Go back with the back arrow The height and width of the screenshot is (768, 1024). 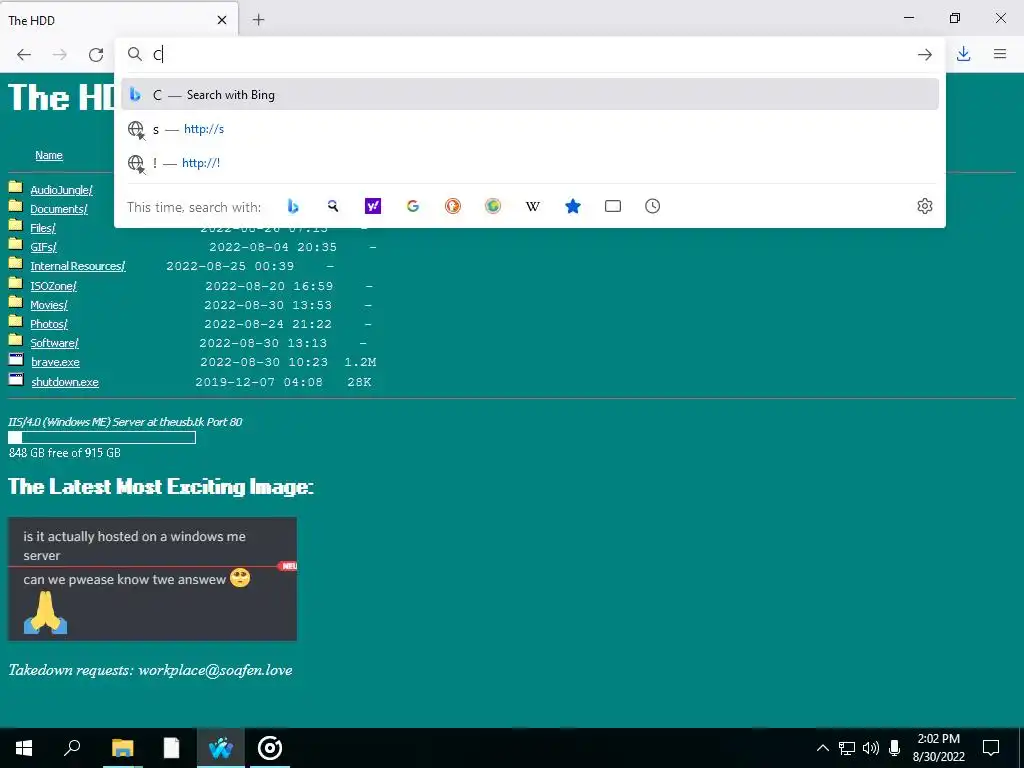pos(24,55)
